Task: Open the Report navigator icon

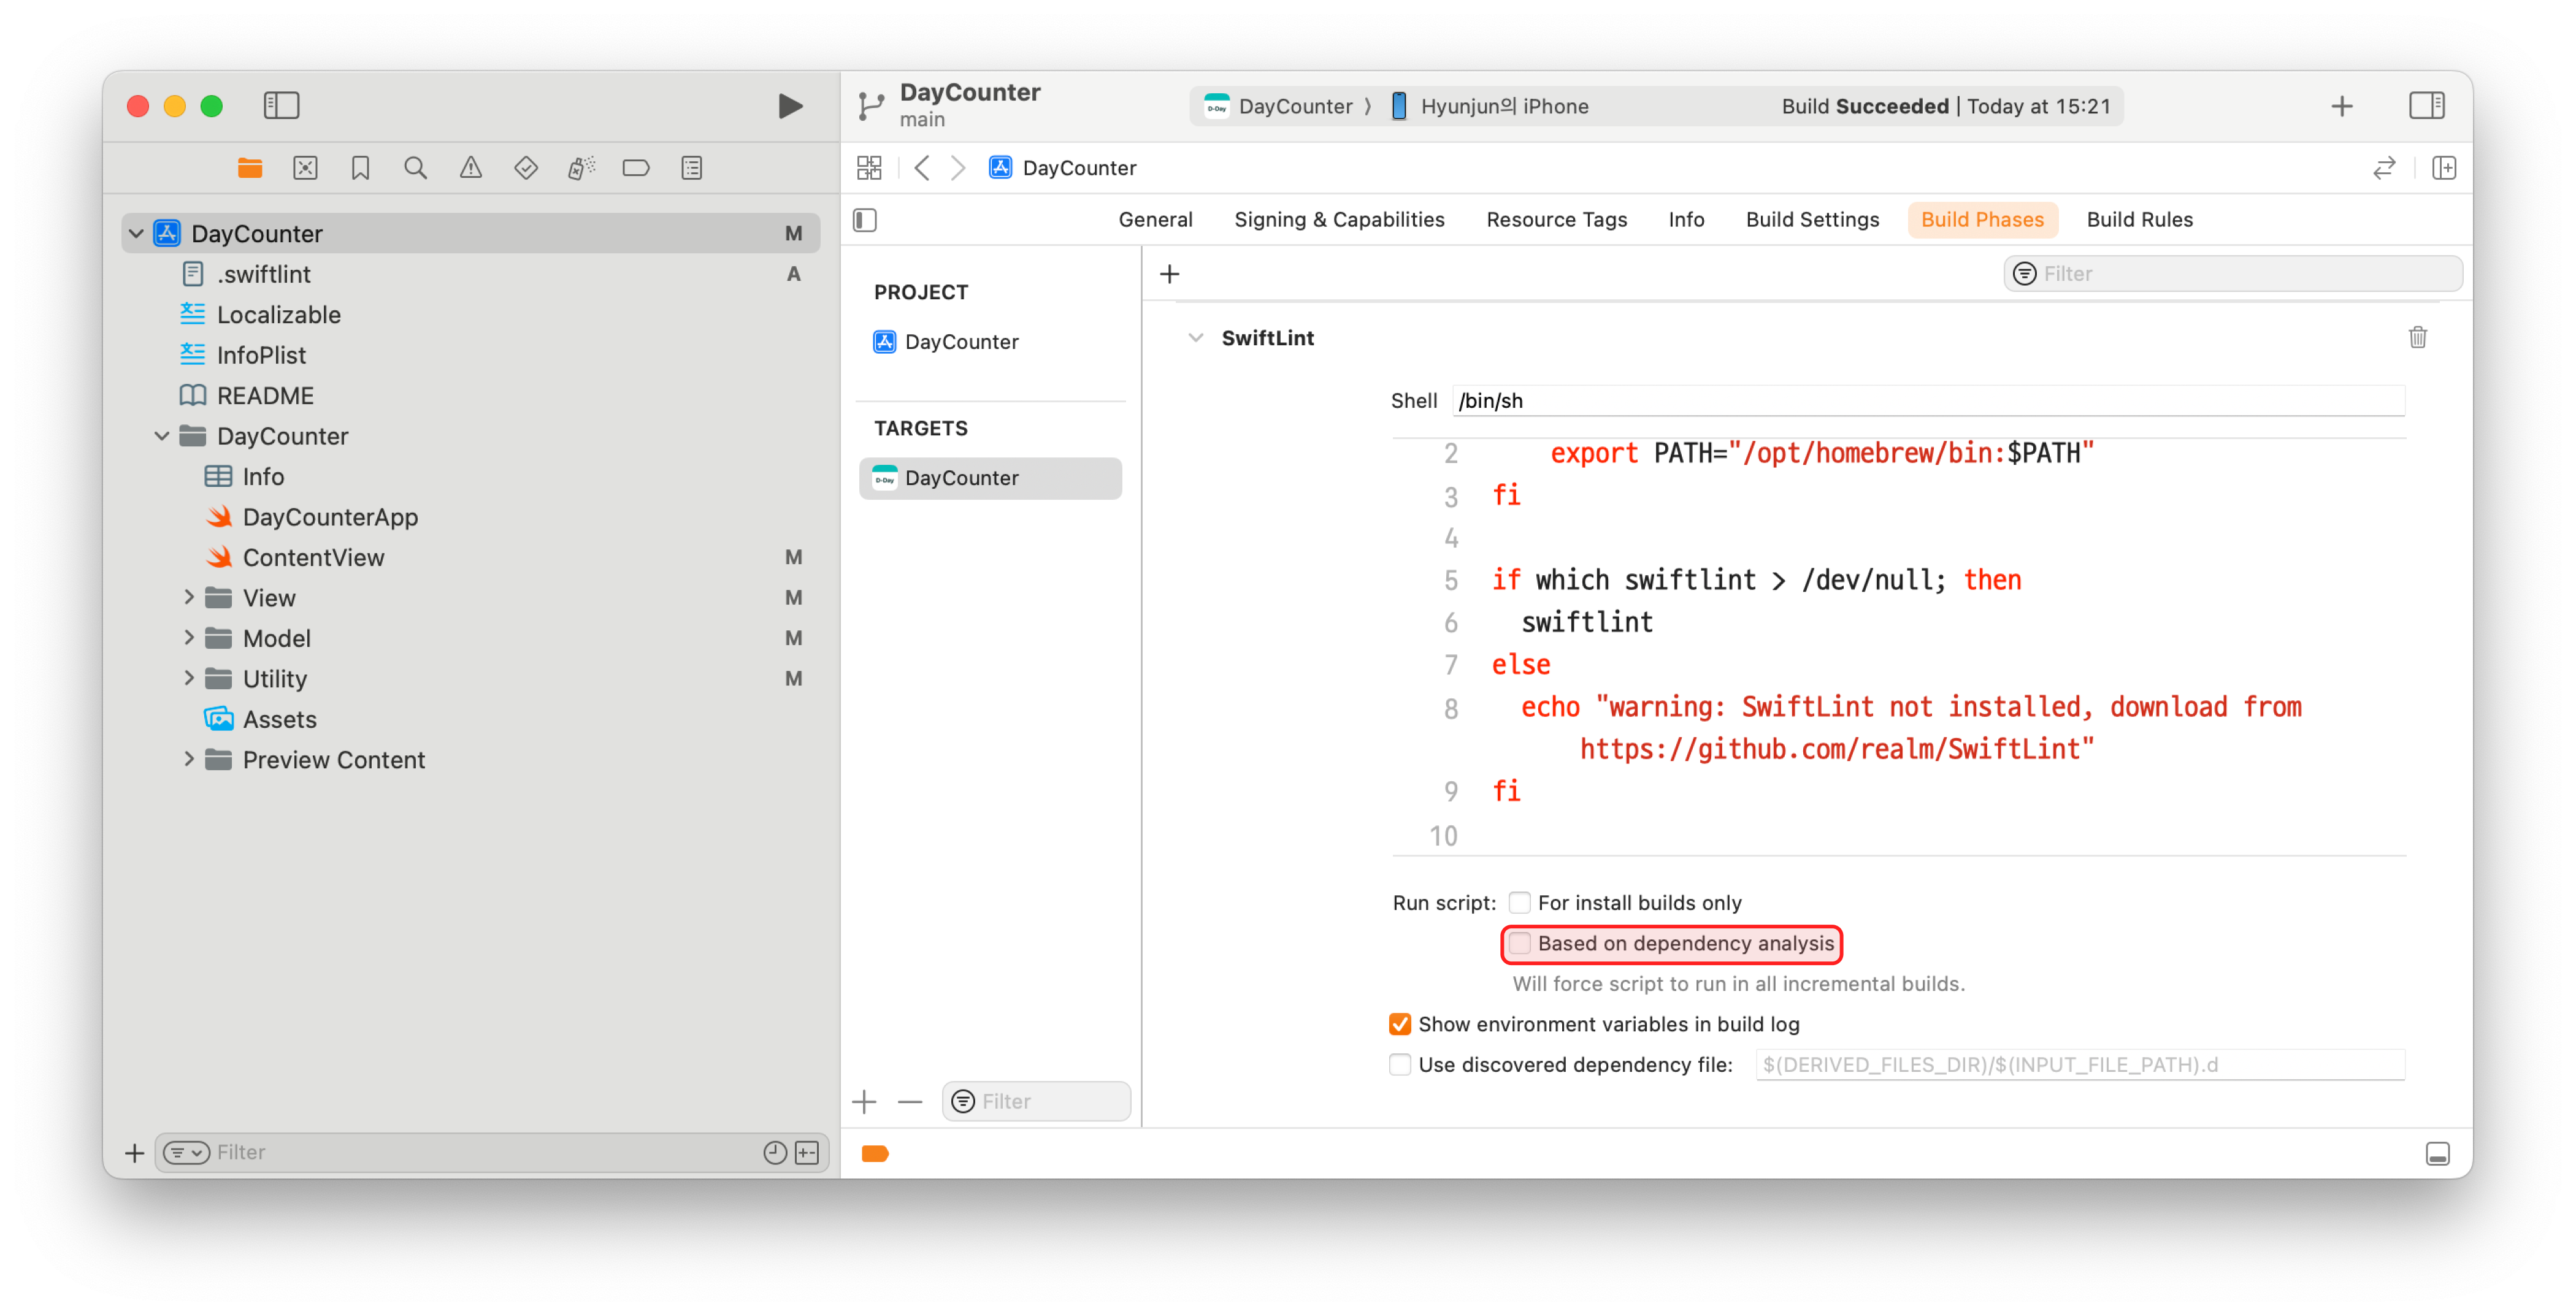Action: click(691, 168)
